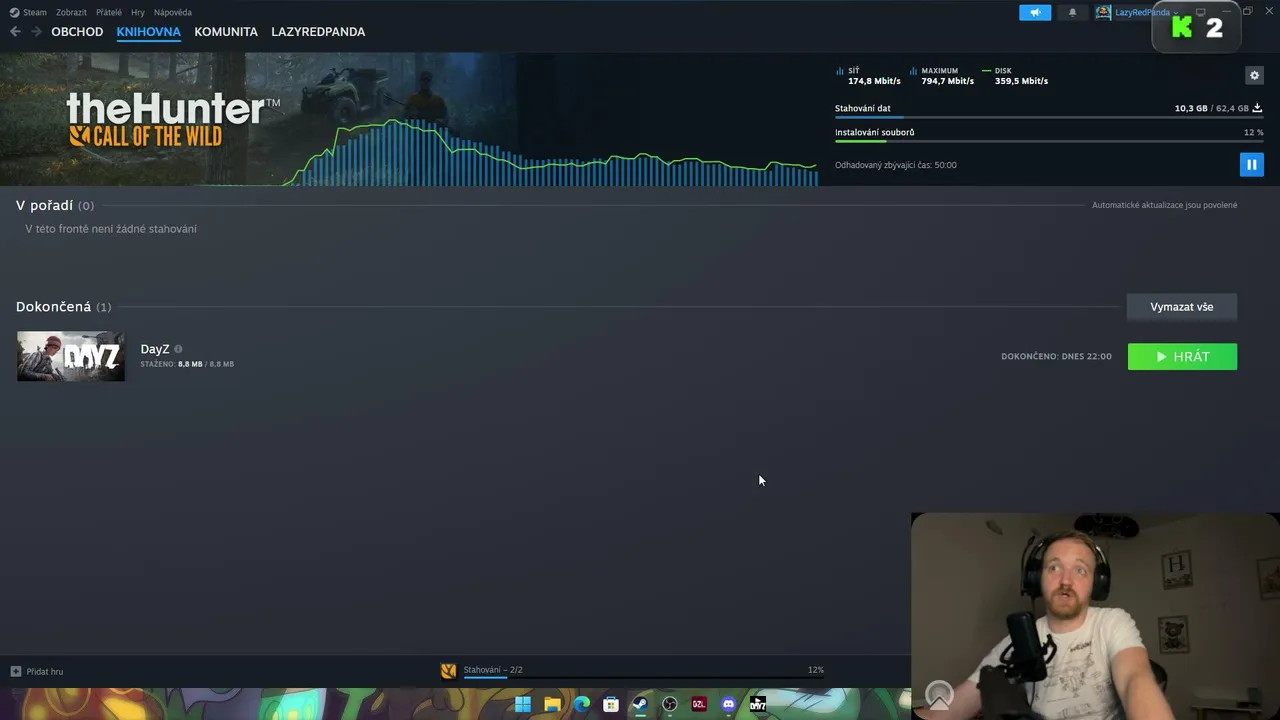Image resolution: width=1280 pixels, height=720 pixels.
Task: Switch to the KNIHOVNA tab
Action: pos(149,32)
